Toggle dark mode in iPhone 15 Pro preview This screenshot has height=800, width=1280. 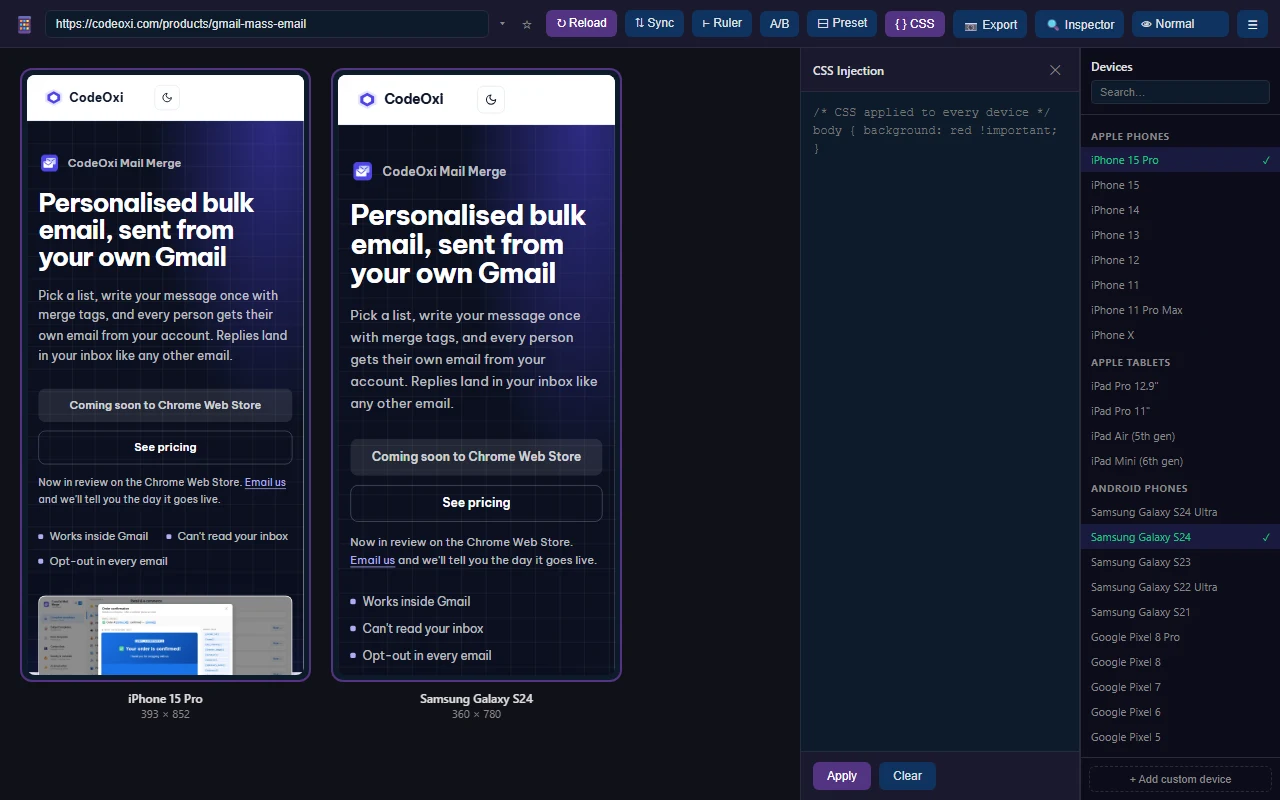pos(167,97)
